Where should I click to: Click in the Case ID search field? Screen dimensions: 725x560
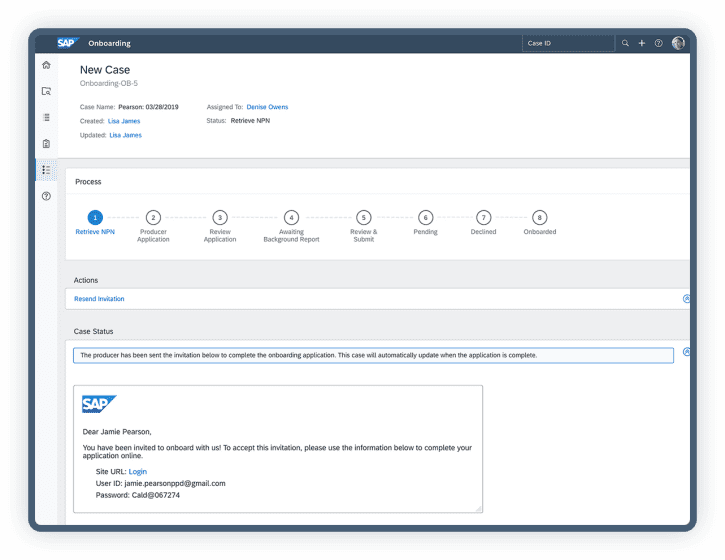pos(568,43)
